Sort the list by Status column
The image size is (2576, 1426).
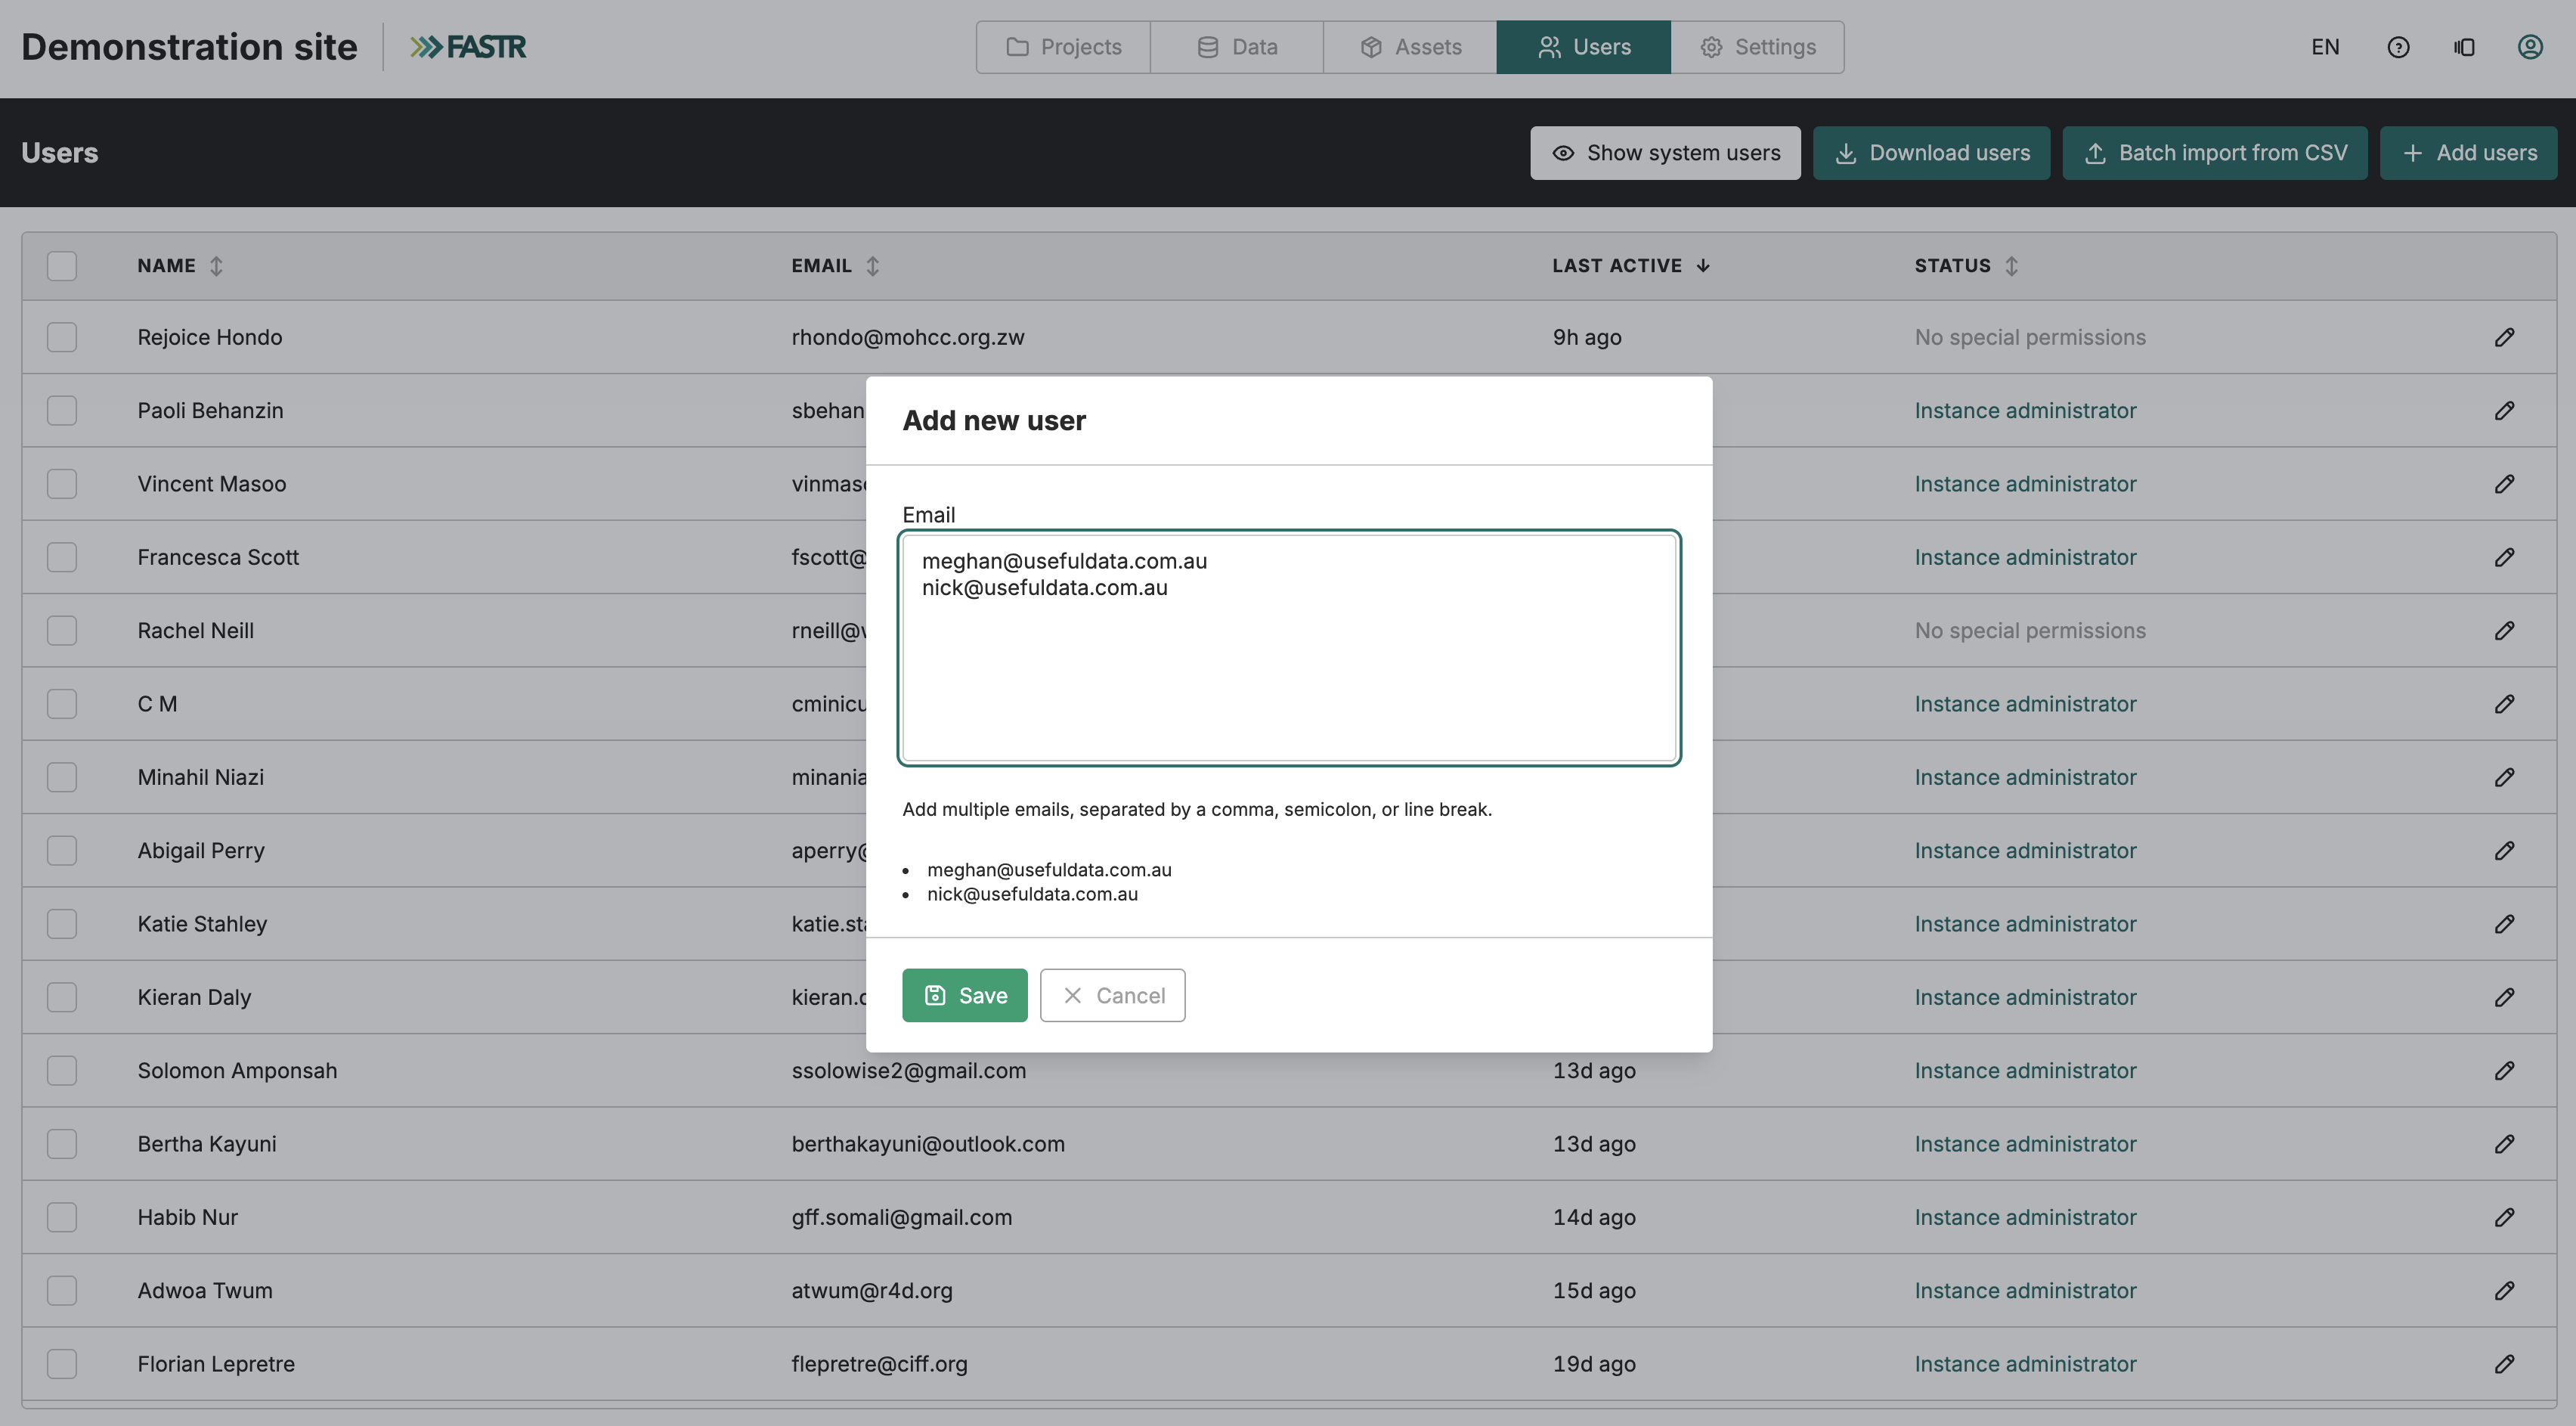click(2011, 266)
